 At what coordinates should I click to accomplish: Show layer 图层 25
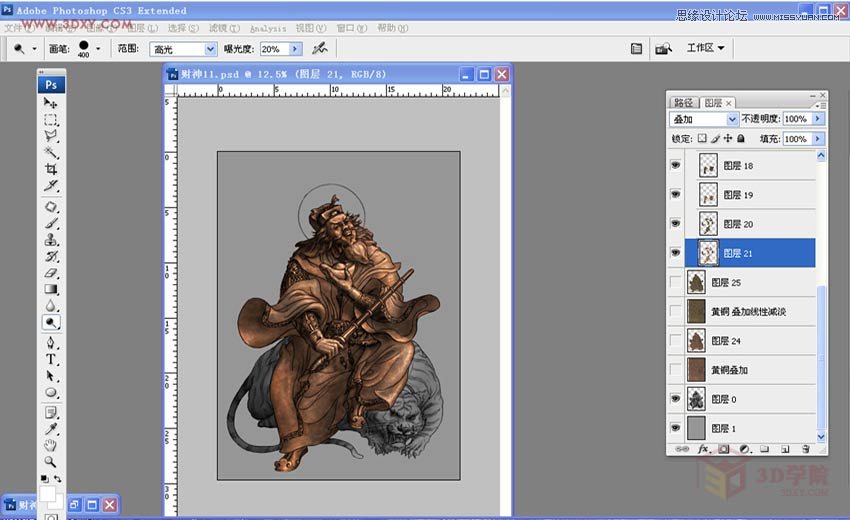point(675,282)
